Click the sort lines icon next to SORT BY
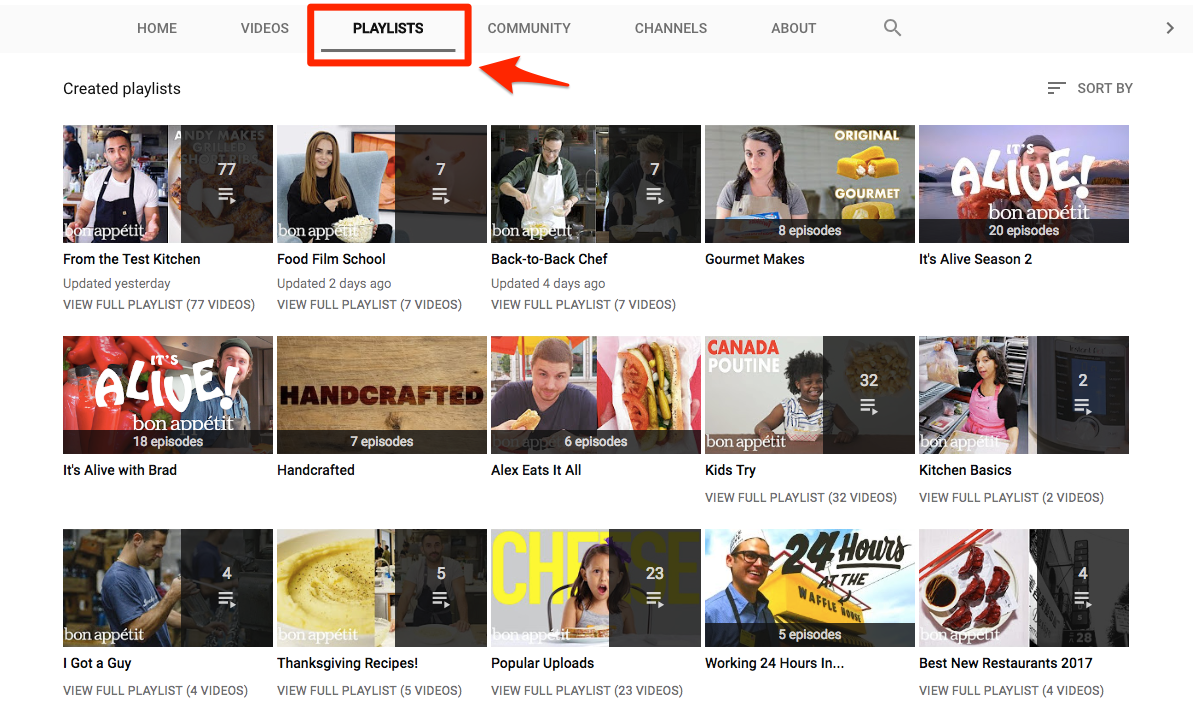1193x707 pixels. coord(1056,88)
